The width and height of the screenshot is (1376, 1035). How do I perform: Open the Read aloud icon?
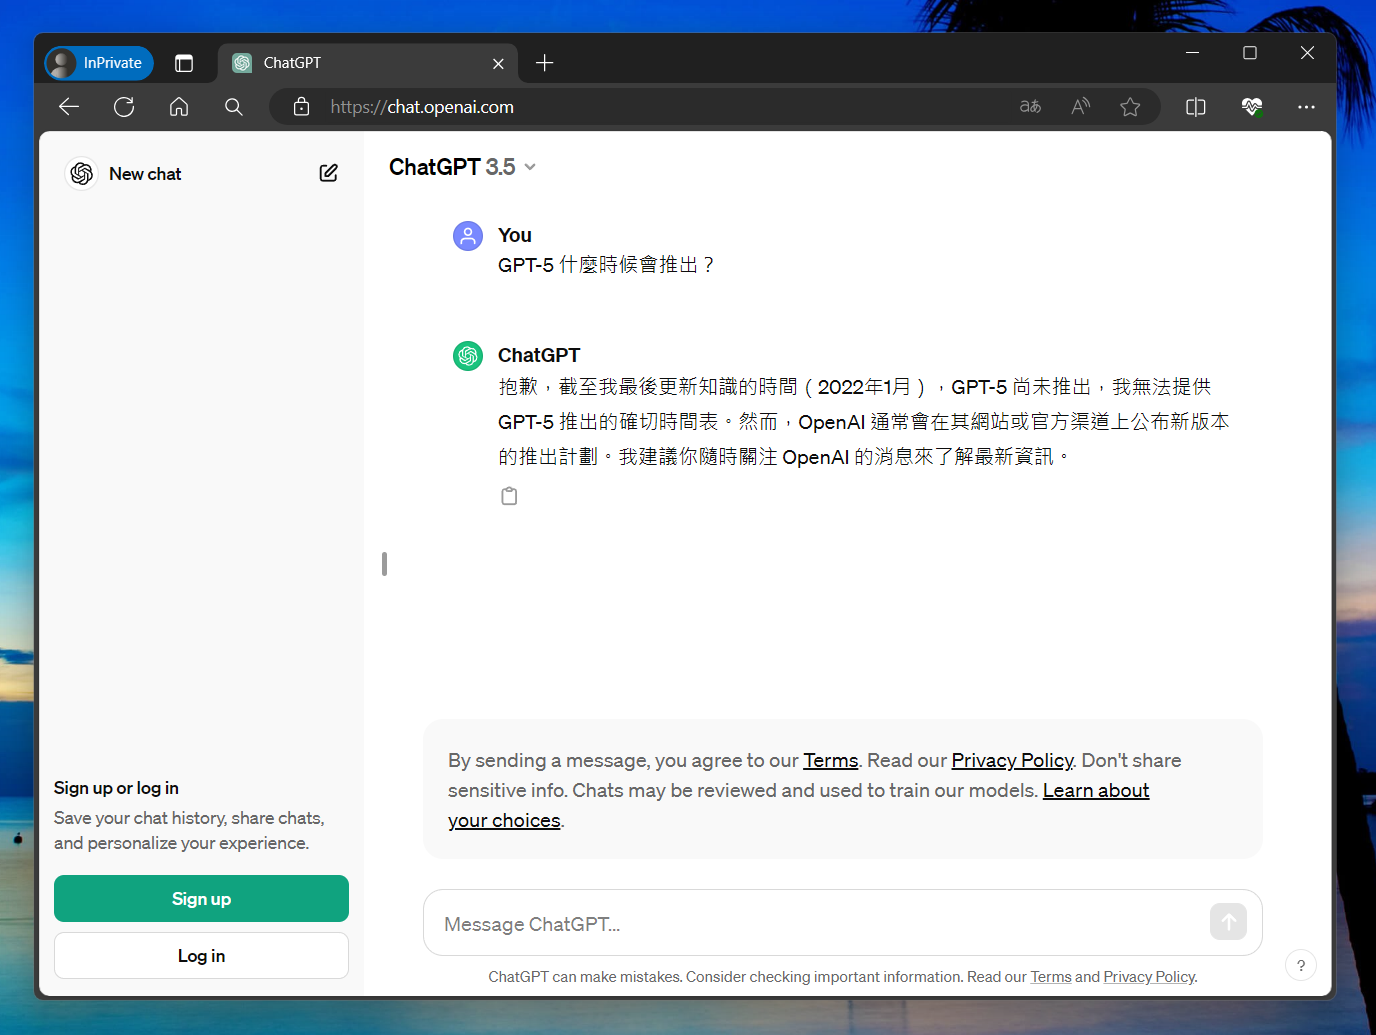1080,107
